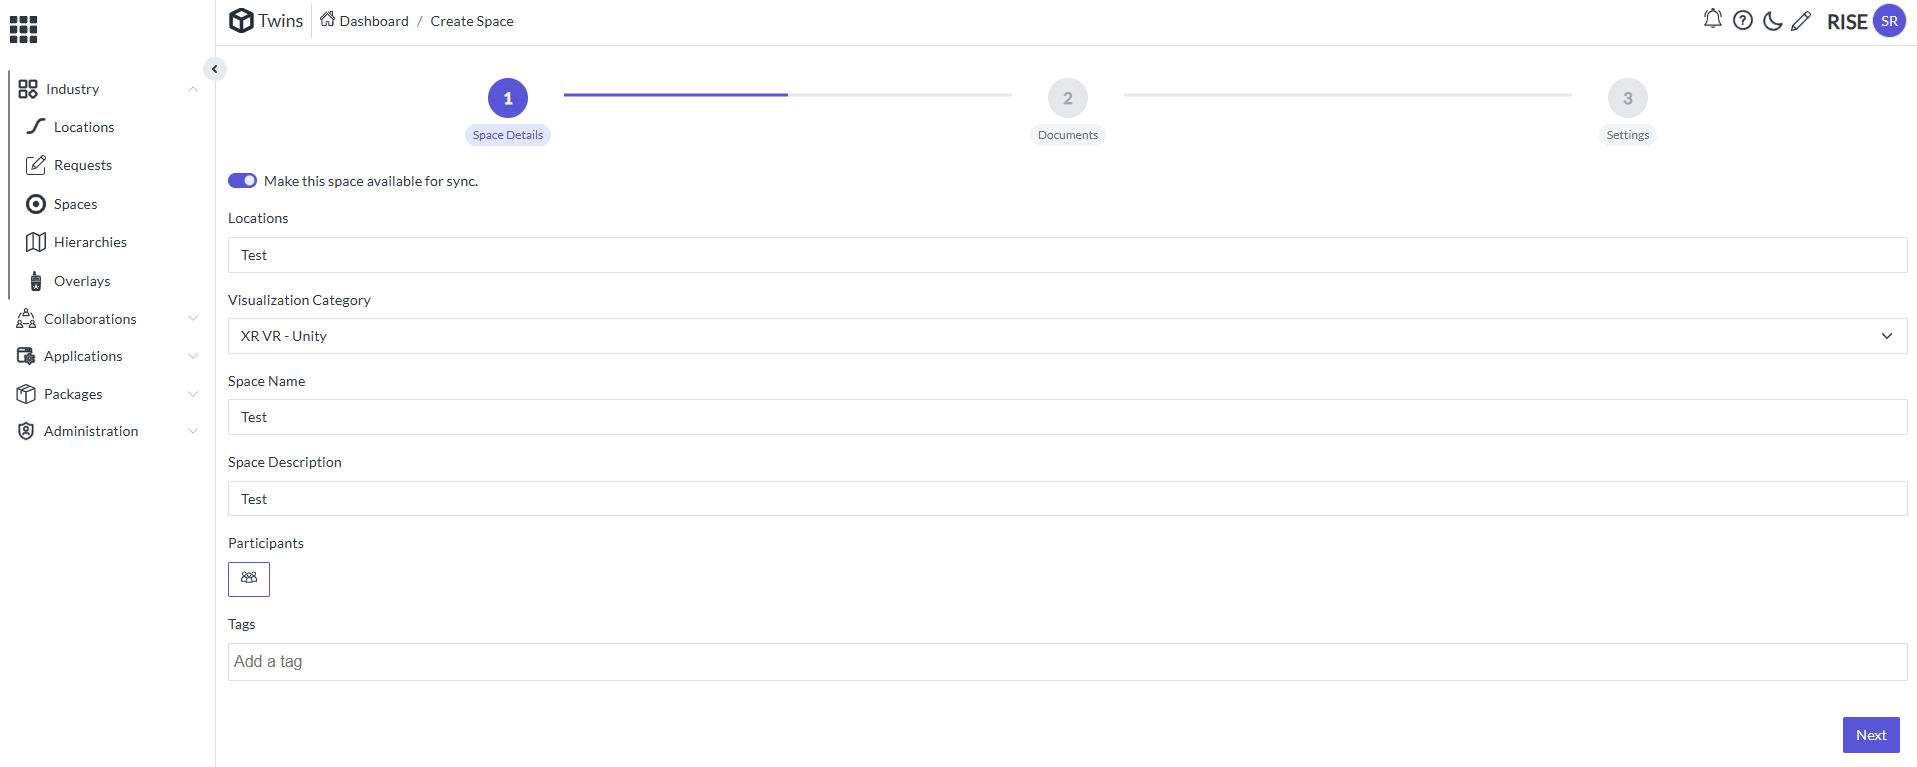Click the Space Details step label
Viewport: 1917px width, 767px height.
[x=508, y=135]
